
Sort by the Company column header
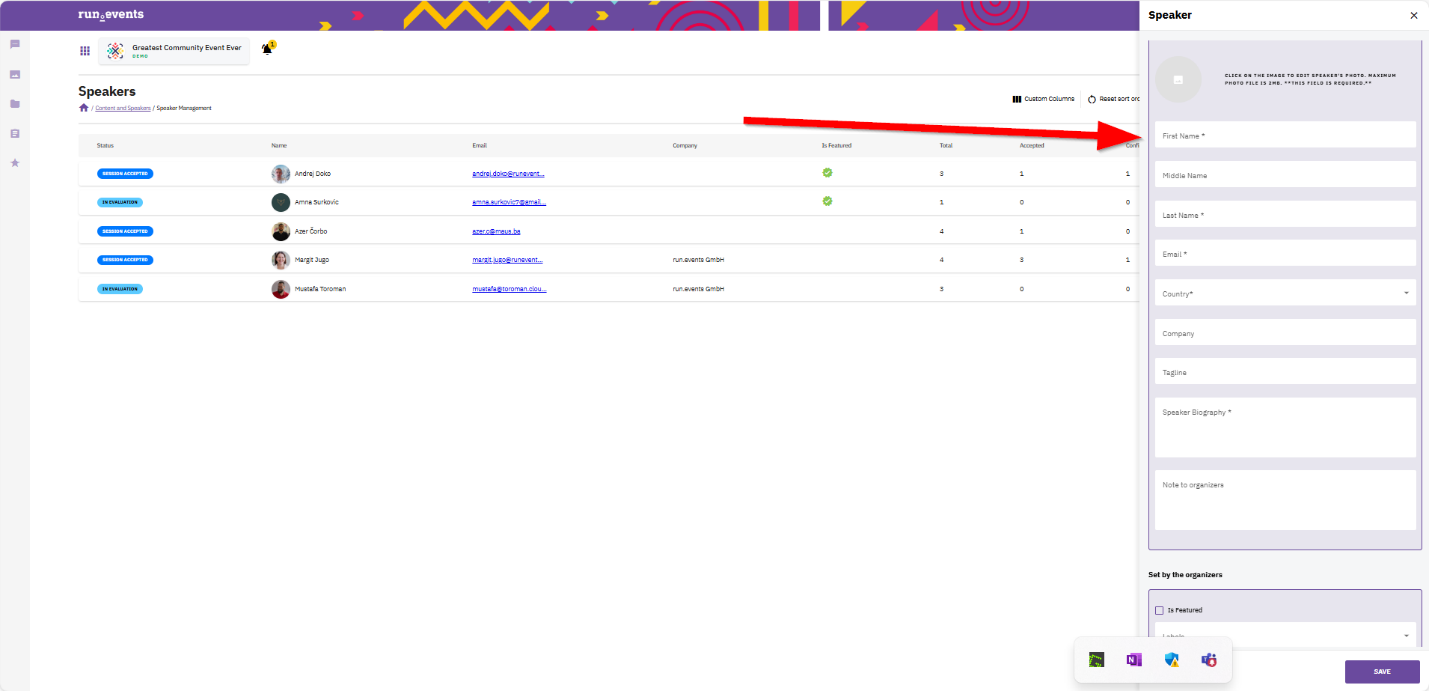[x=685, y=146]
